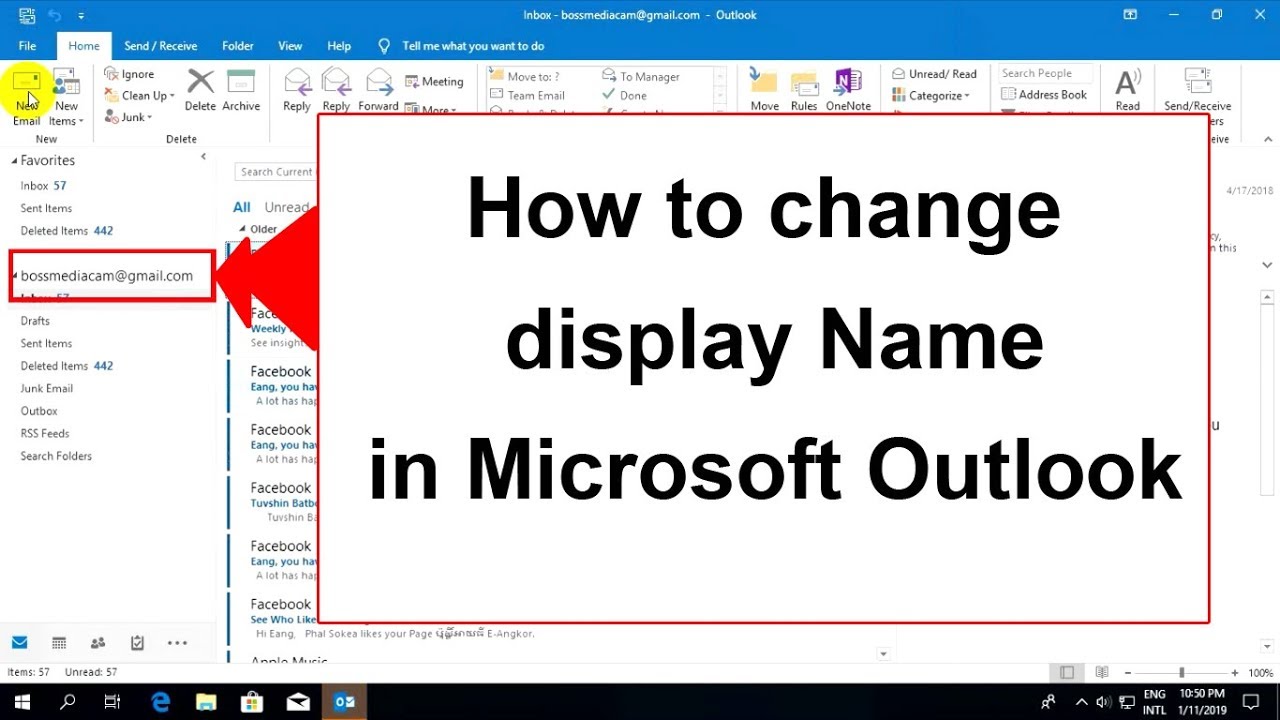The width and height of the screenshot is (1280, 720).
Task: Select the Home ribbon tab
Action: 84,46
